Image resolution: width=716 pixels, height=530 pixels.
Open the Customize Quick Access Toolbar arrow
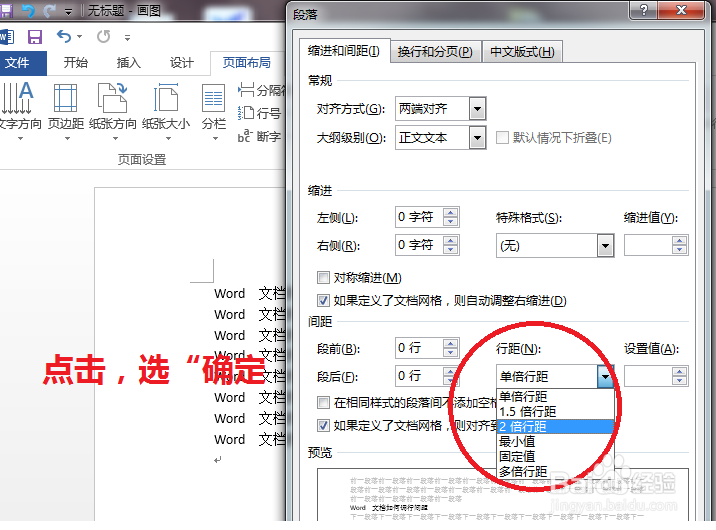click(x=127, y=38)
